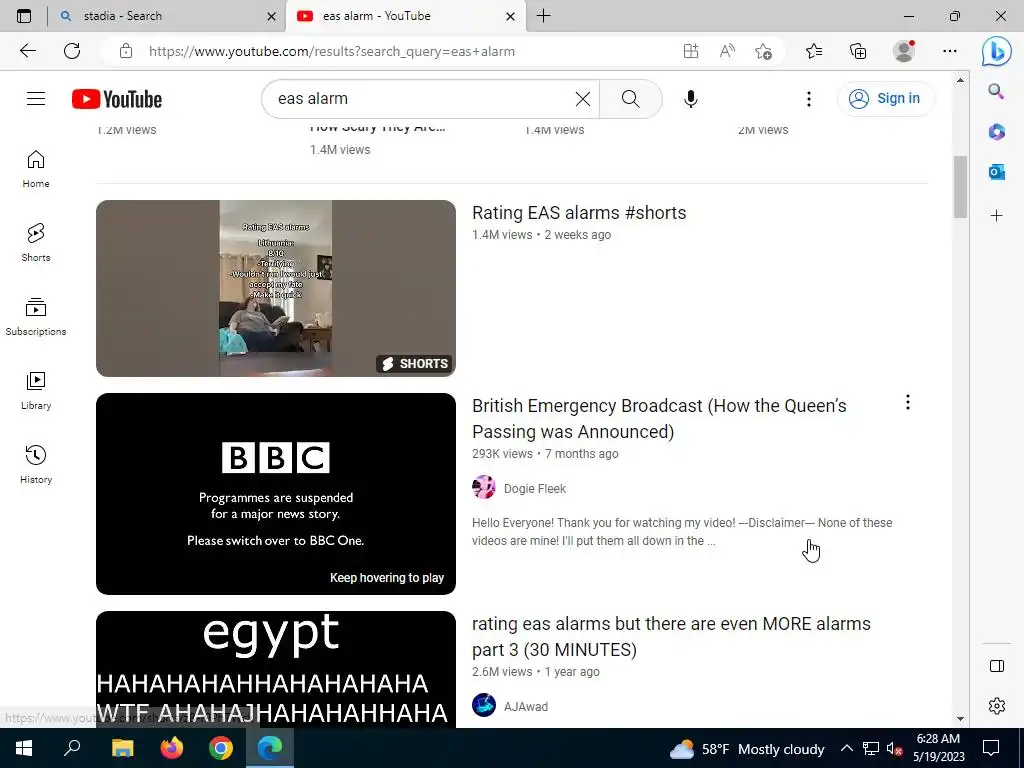
Task: Launch File Explorer from the taskbar
Action: [122, 748]
